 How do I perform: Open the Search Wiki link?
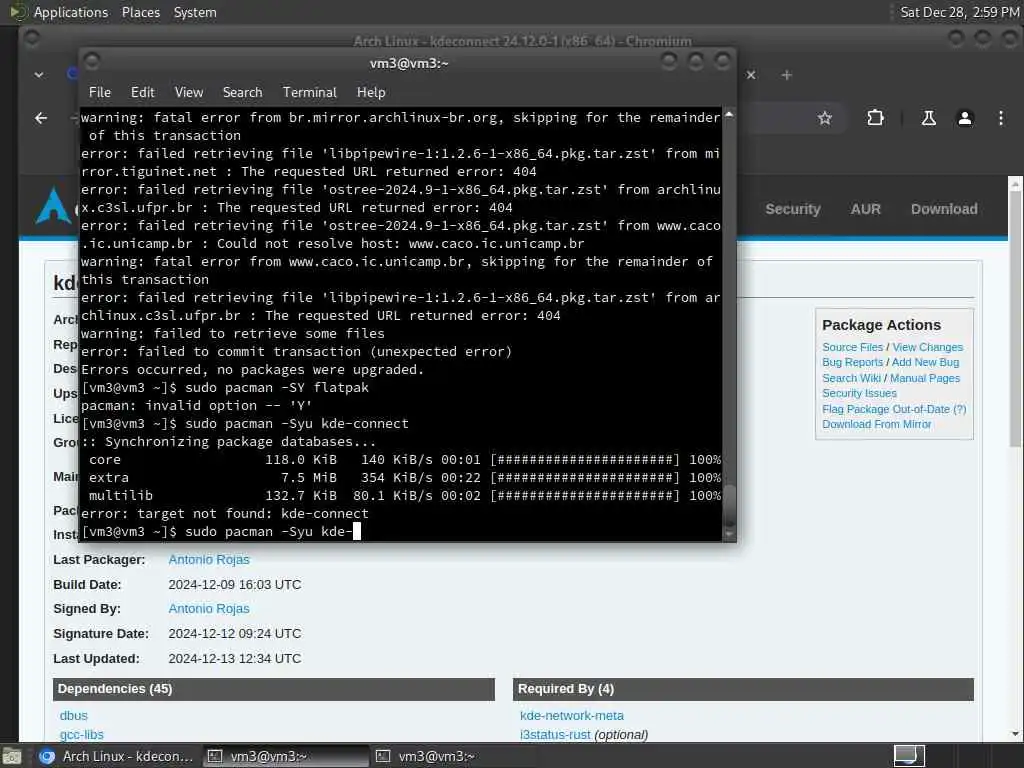(x=851, y=378)
